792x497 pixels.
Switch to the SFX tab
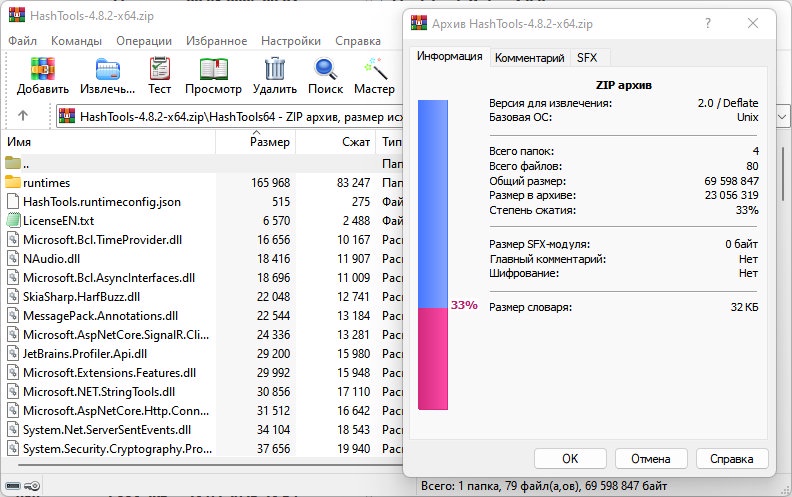[587, 58]
